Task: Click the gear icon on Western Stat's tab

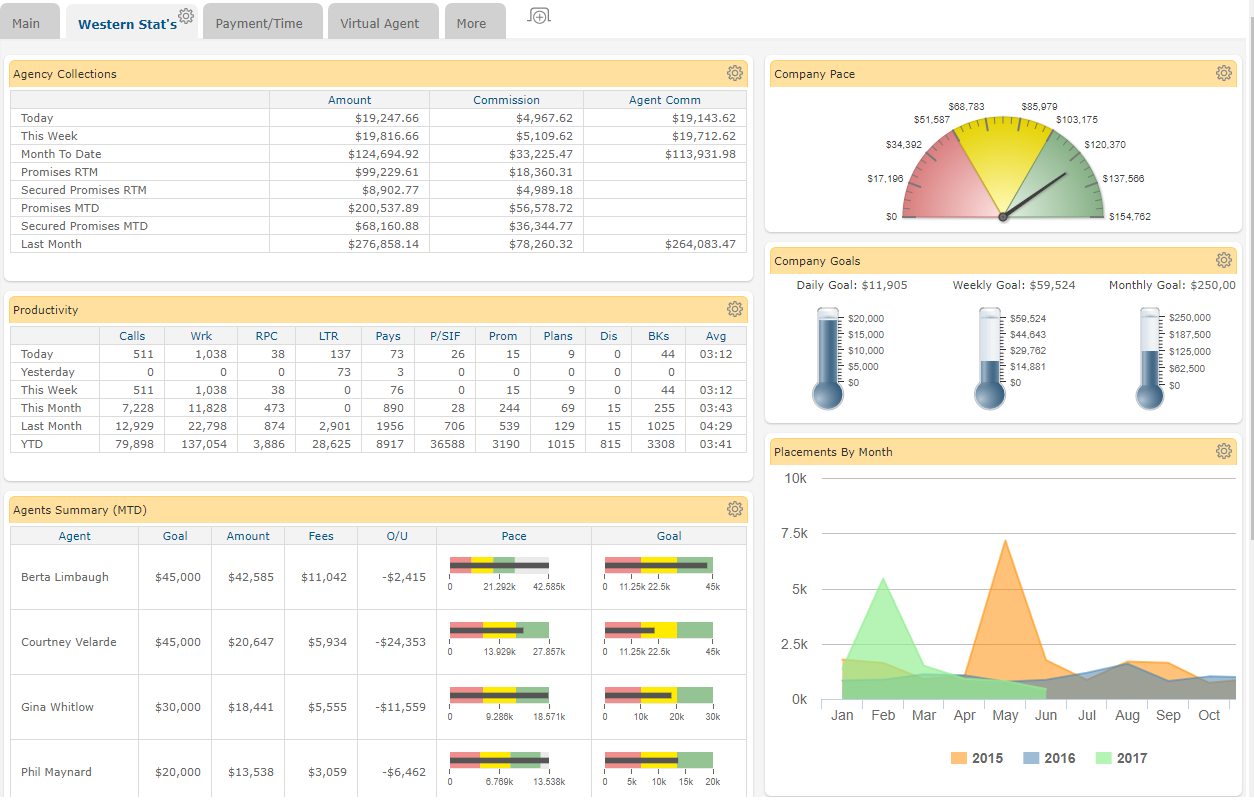Action: [186, 16]
